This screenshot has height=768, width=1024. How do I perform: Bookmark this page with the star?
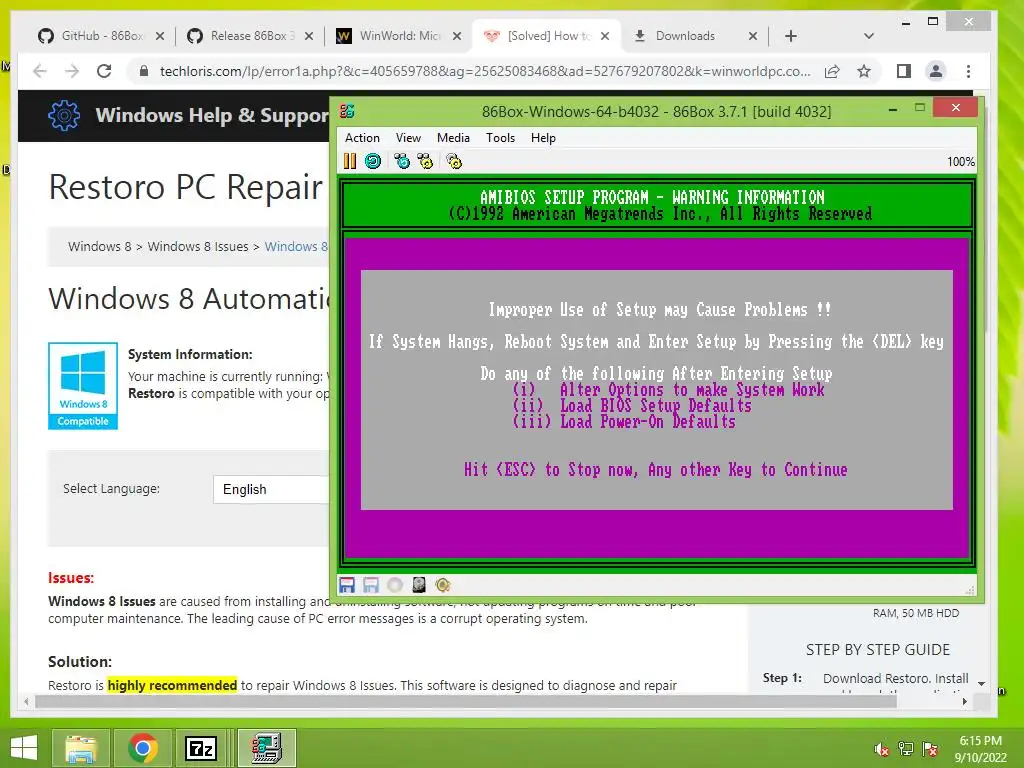point(864,71)
